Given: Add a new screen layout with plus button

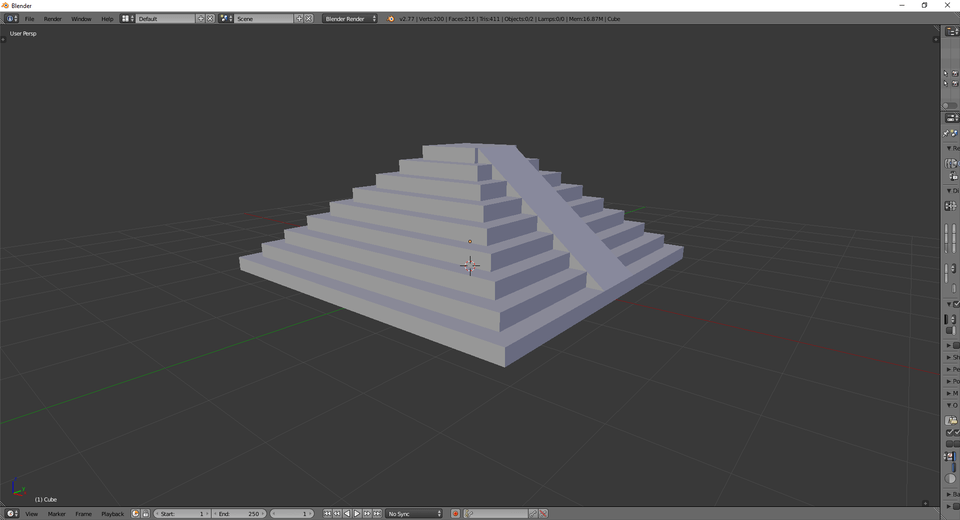Looking at the screenshot, I should click(x=200, y=19).
